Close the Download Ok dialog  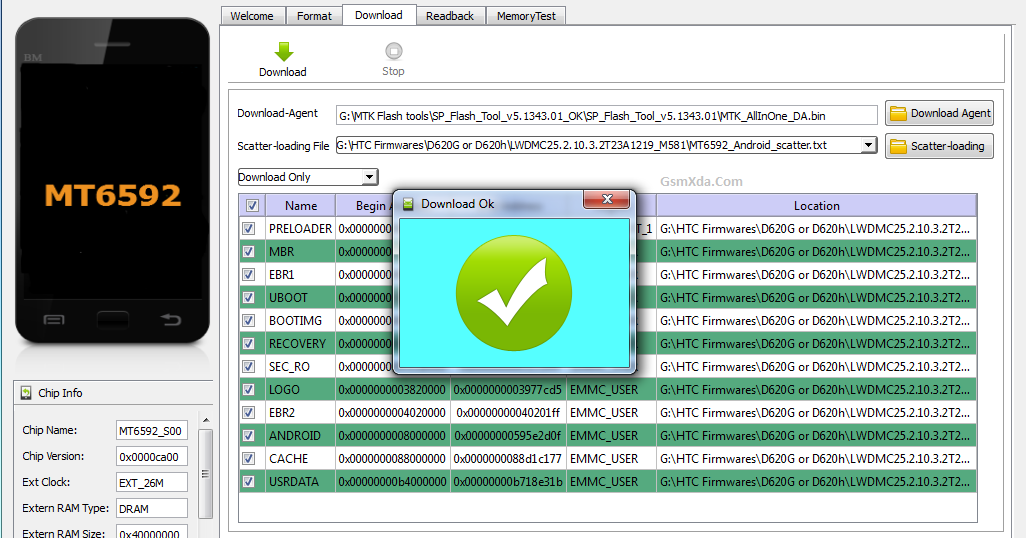tap(607, 200)
